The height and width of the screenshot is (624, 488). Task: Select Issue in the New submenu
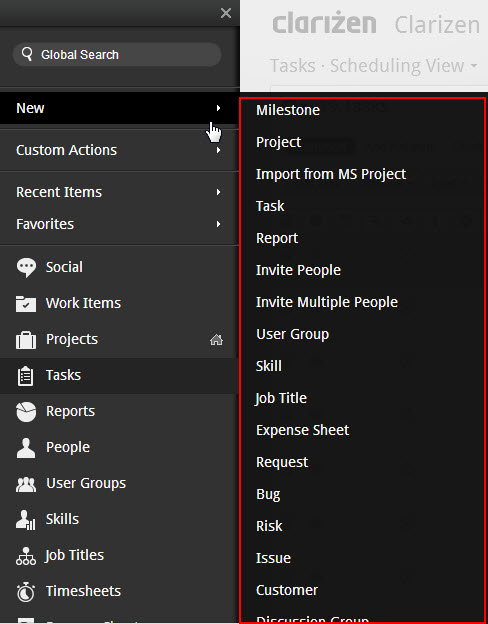[273, 558]
